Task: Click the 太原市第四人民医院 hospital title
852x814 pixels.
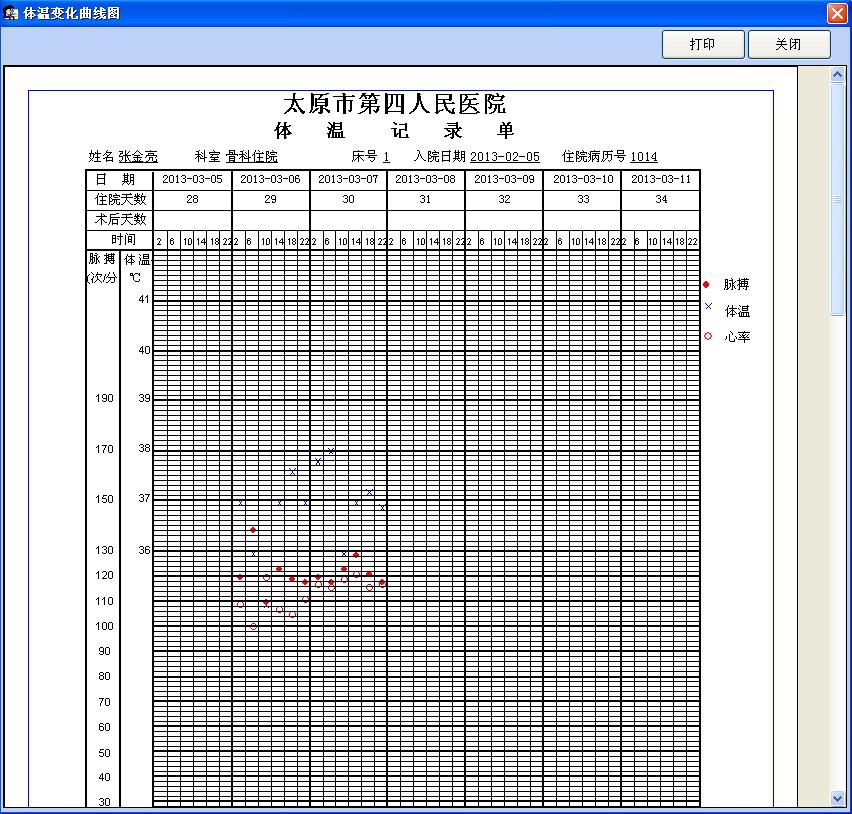Action: coord(395,104)
